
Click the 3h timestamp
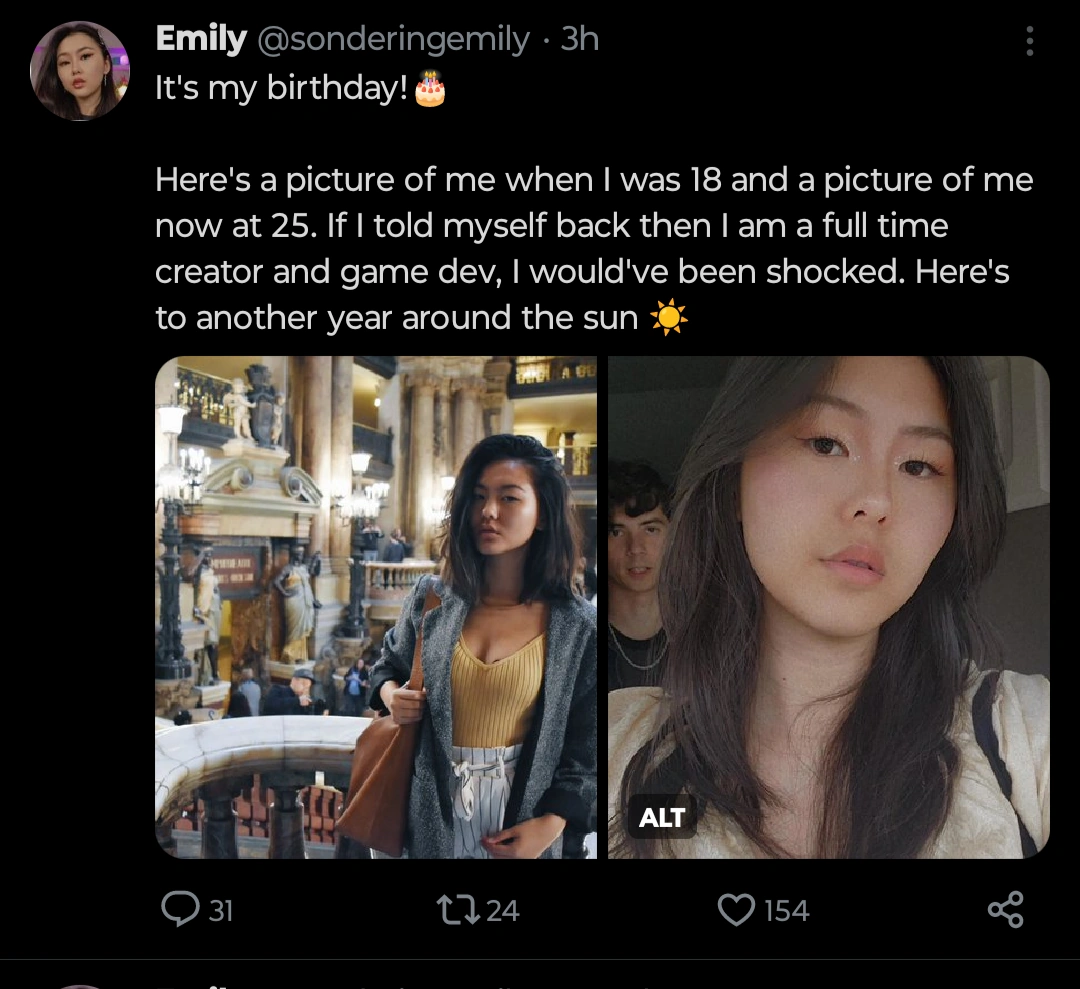(580, 39)
